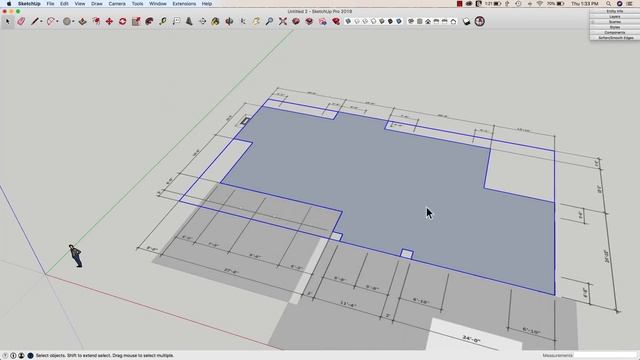Click the dark circle status bar icon
The height and width of the screenshot is (360, 640).
click(x=30, y=356)
